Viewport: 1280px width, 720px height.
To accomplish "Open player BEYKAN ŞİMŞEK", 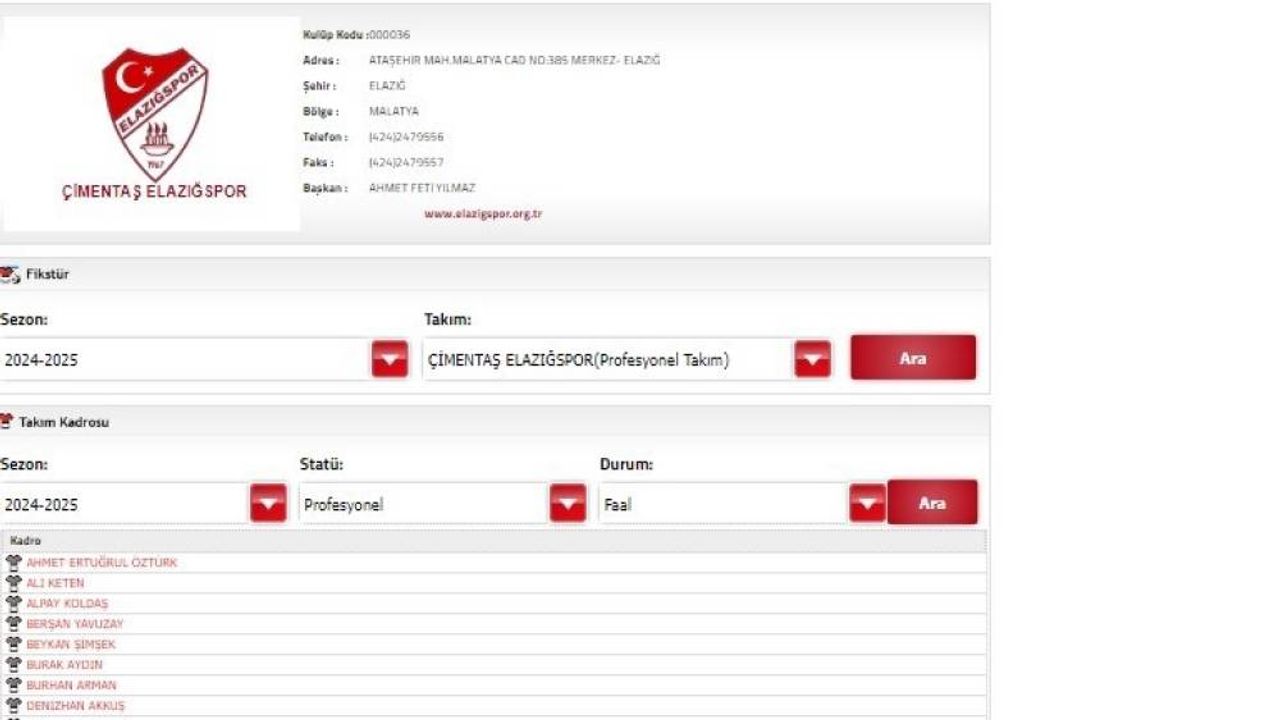I will (x=71, y=645).
